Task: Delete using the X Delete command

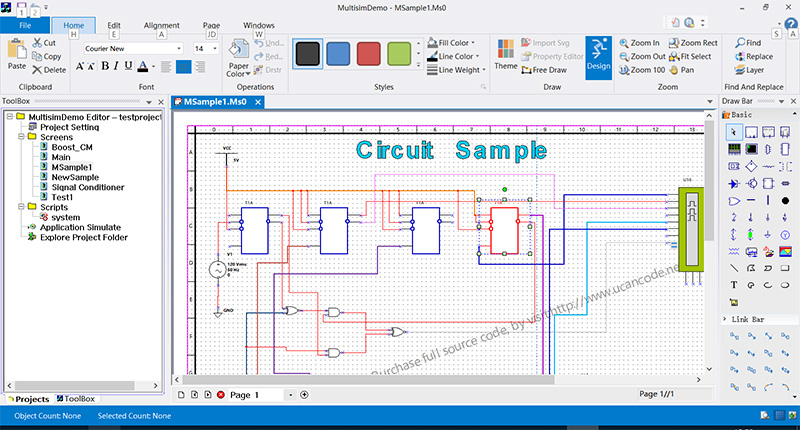Action: pyautogui.click(x=49, y=70)
